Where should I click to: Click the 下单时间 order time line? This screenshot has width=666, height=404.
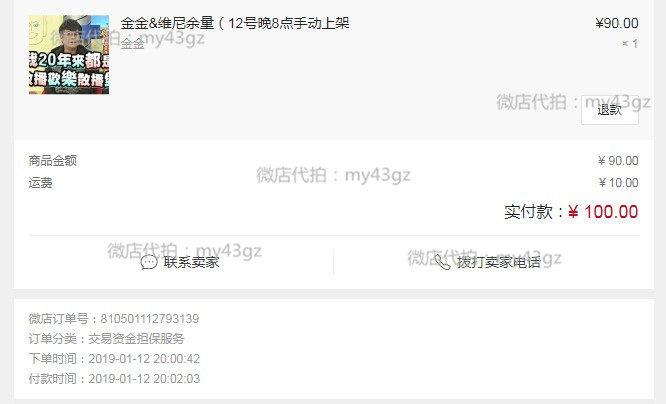pyautogui.click(x=114, y=359)
